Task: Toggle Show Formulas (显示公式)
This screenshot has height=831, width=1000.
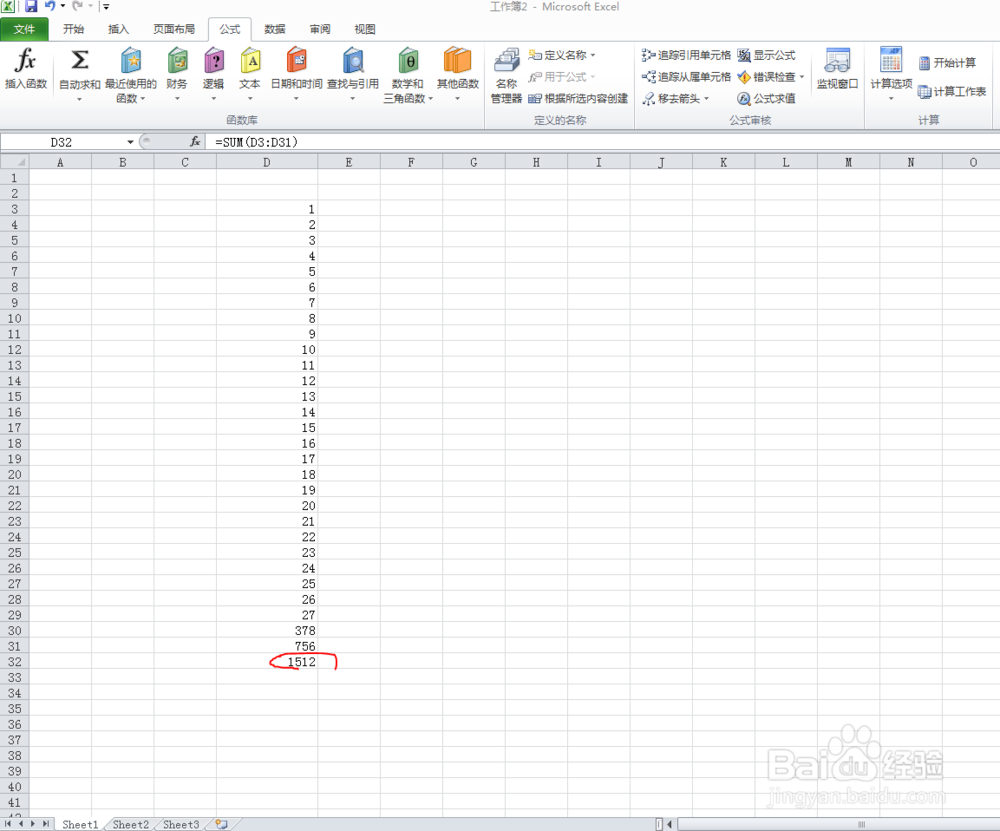Action: click(x=766, y=55)
